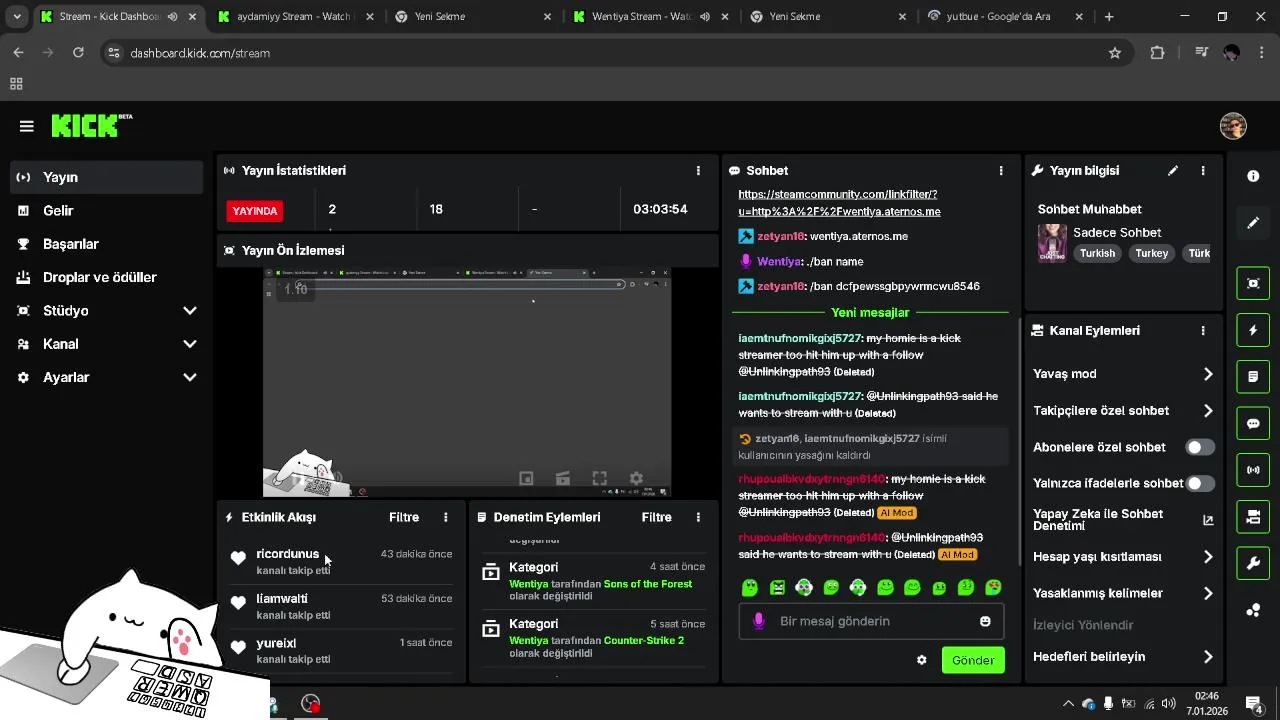Edit stream info with Yayın bilgisi pencil
The image size is (1280, 720).
(1173, 171)
